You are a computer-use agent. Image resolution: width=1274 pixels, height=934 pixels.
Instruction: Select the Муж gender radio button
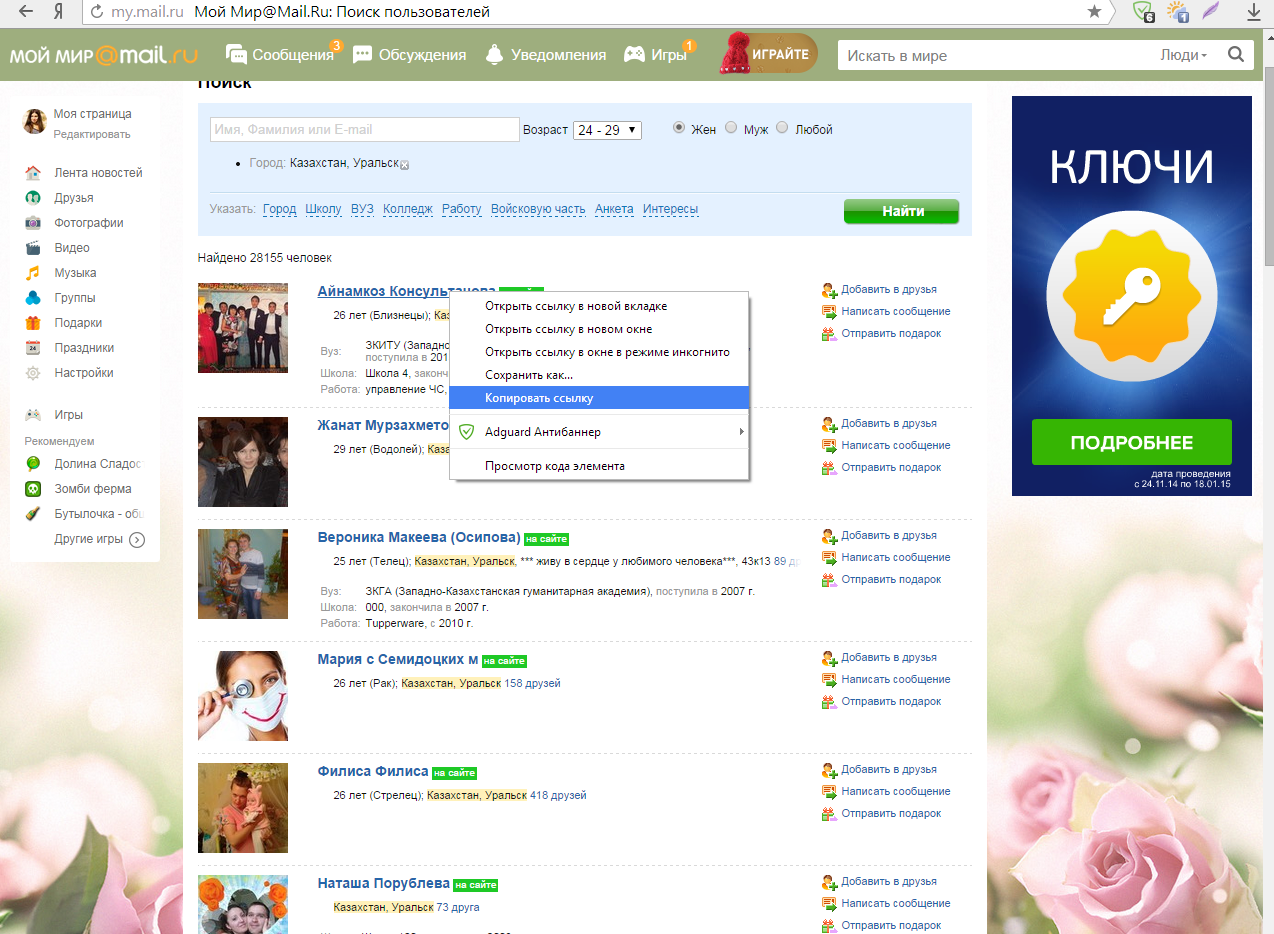click(x=731, y=128)
